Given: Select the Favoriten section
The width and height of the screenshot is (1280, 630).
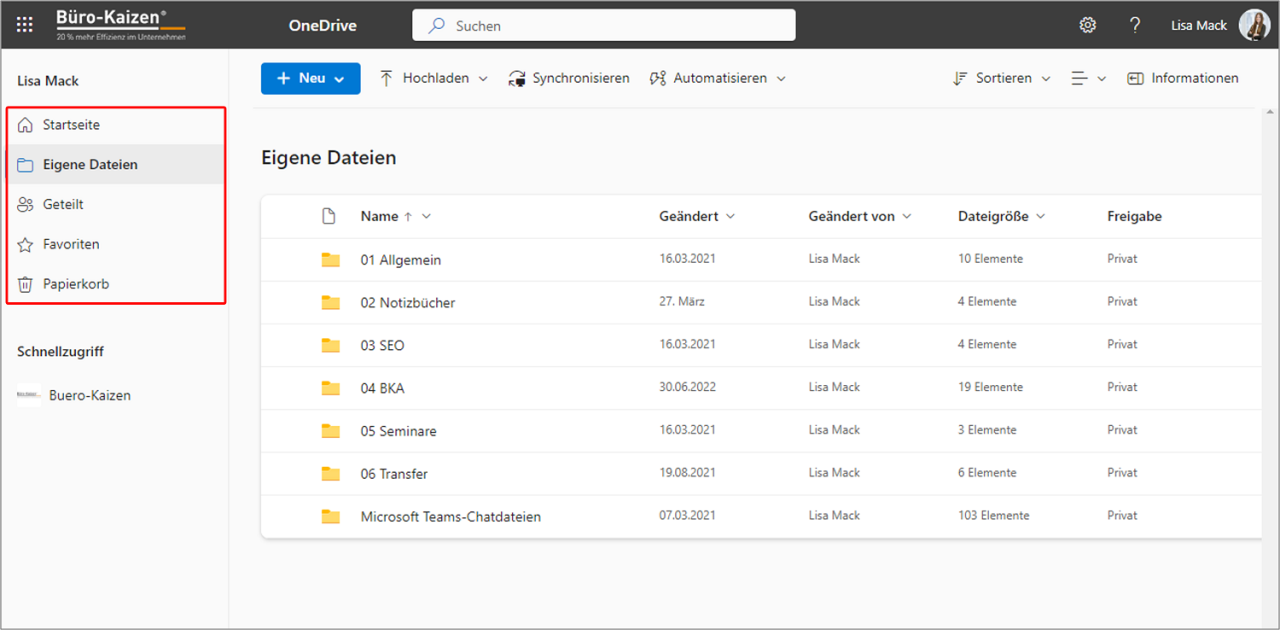Looking at the screenshot, I should [x=70, y=243].
